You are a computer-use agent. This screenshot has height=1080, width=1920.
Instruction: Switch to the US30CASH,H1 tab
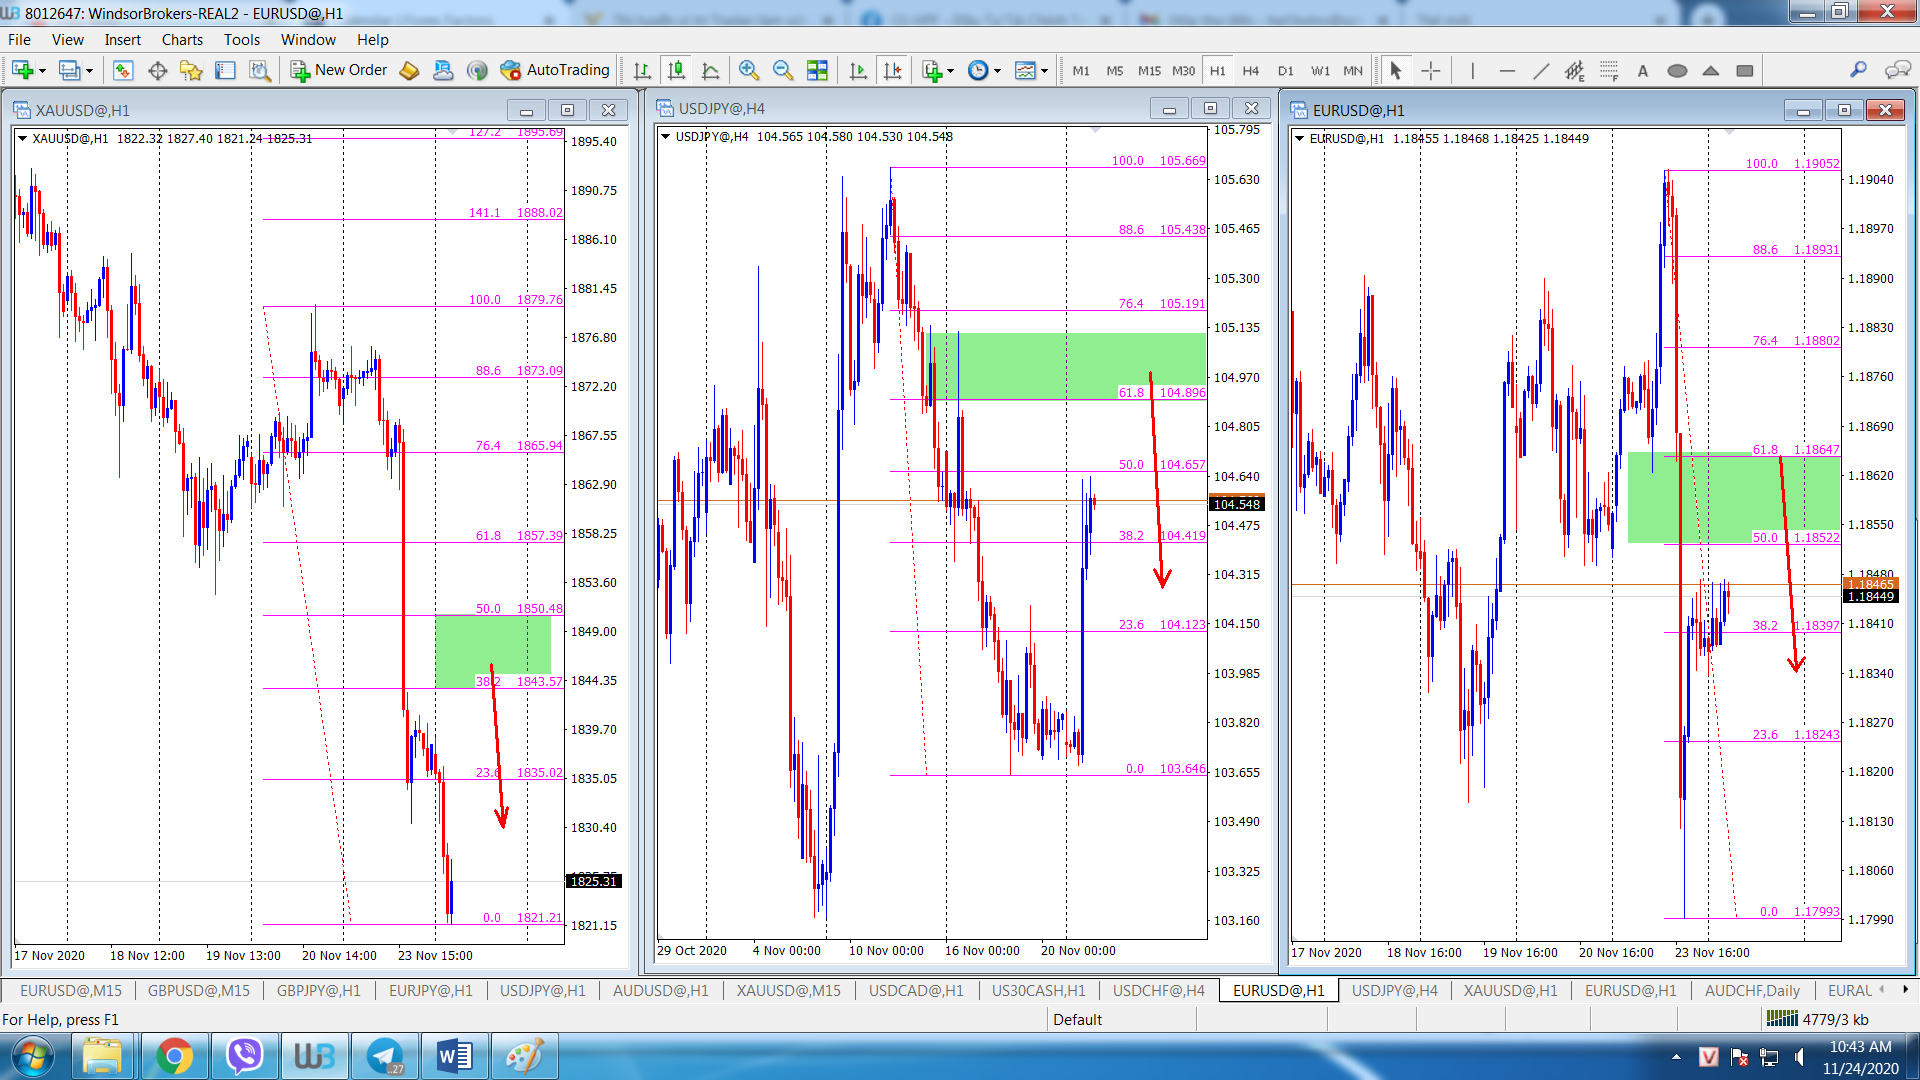coord(1038,990)
